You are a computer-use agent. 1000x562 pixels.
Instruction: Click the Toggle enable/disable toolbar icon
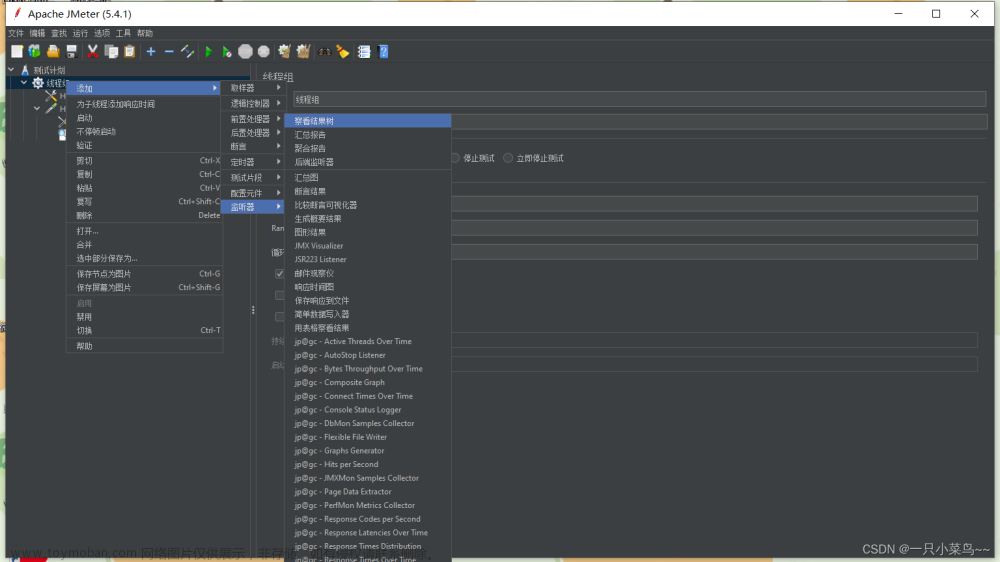coord(188,52)
